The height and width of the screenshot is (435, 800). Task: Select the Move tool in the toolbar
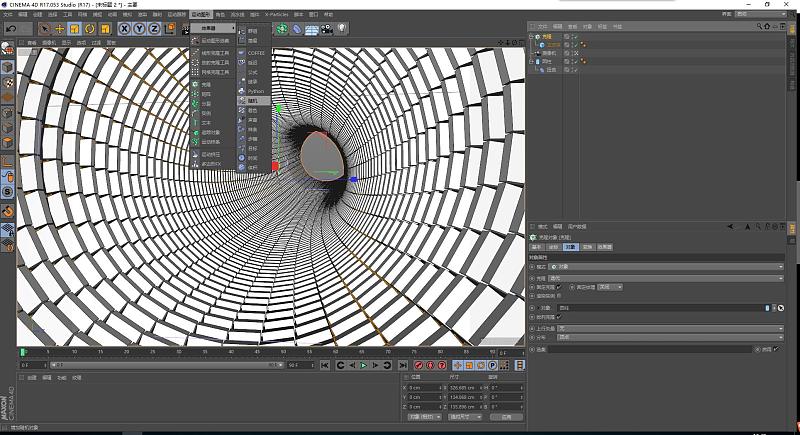(59, 29)
